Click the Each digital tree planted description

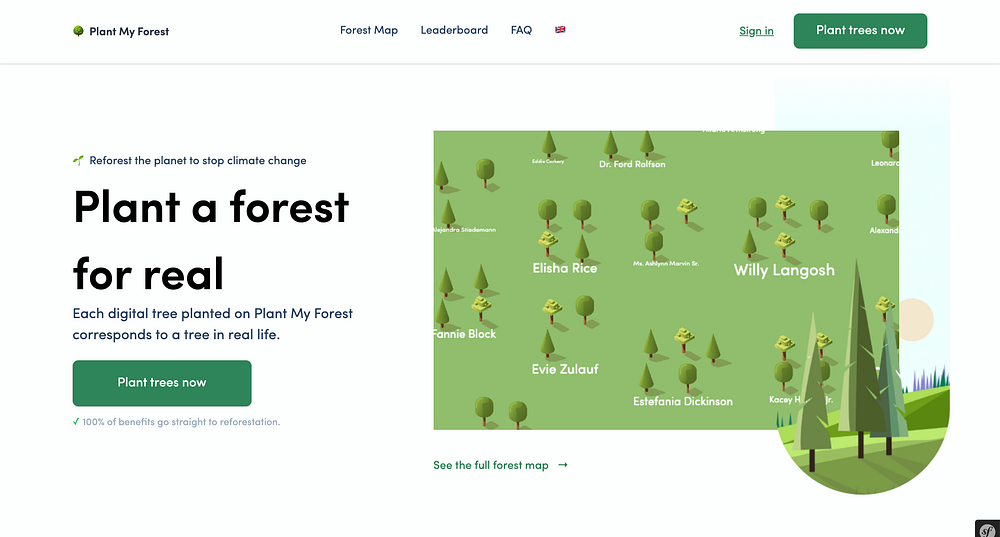tap(212, 324)
